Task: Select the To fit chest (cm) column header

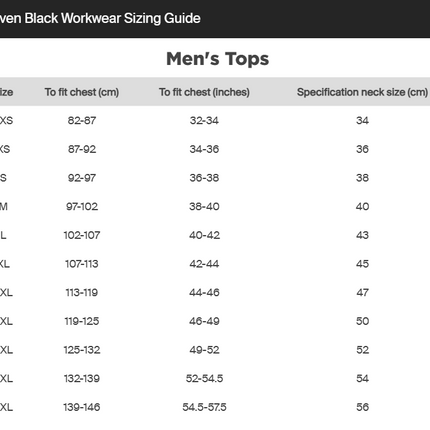Action: point(82,92)
